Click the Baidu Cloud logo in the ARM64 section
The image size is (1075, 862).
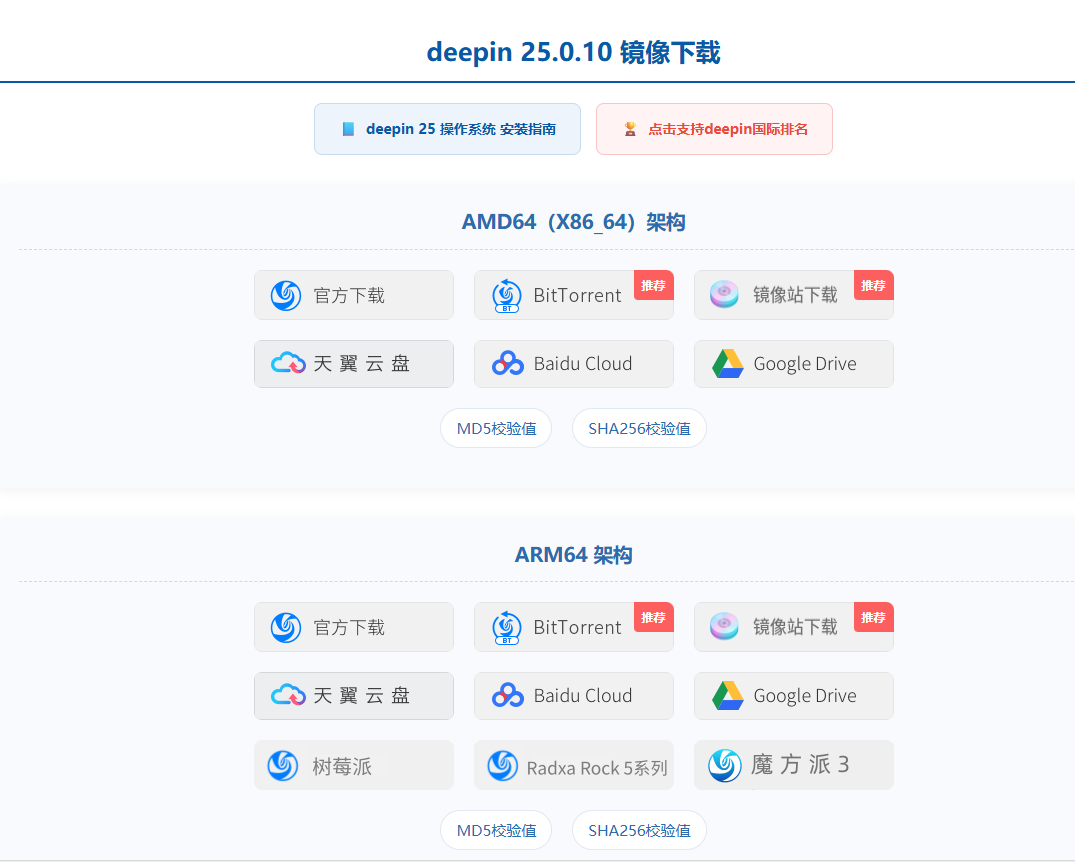[508, 695]
